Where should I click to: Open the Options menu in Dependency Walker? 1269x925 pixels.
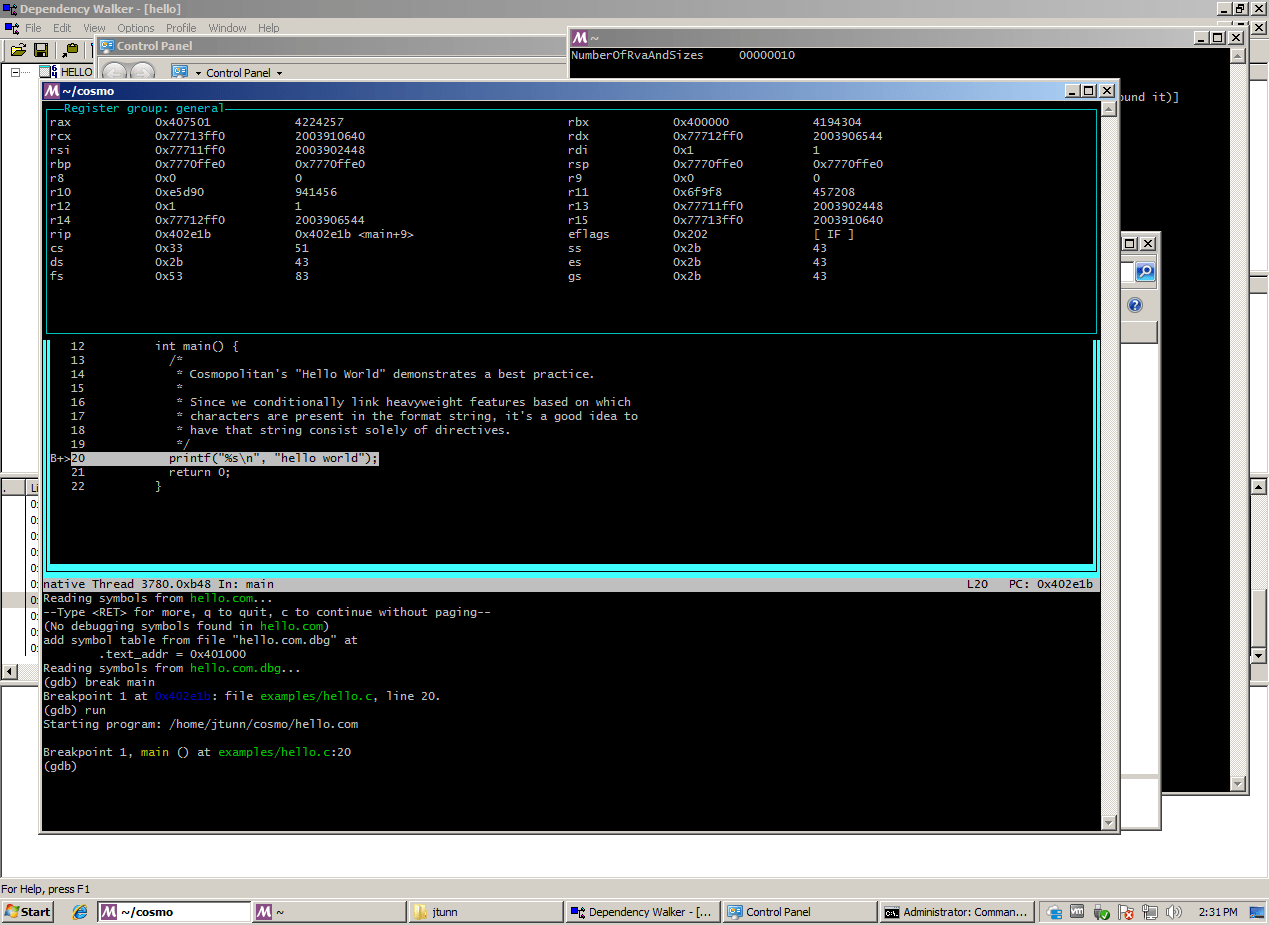pos(135,28)
